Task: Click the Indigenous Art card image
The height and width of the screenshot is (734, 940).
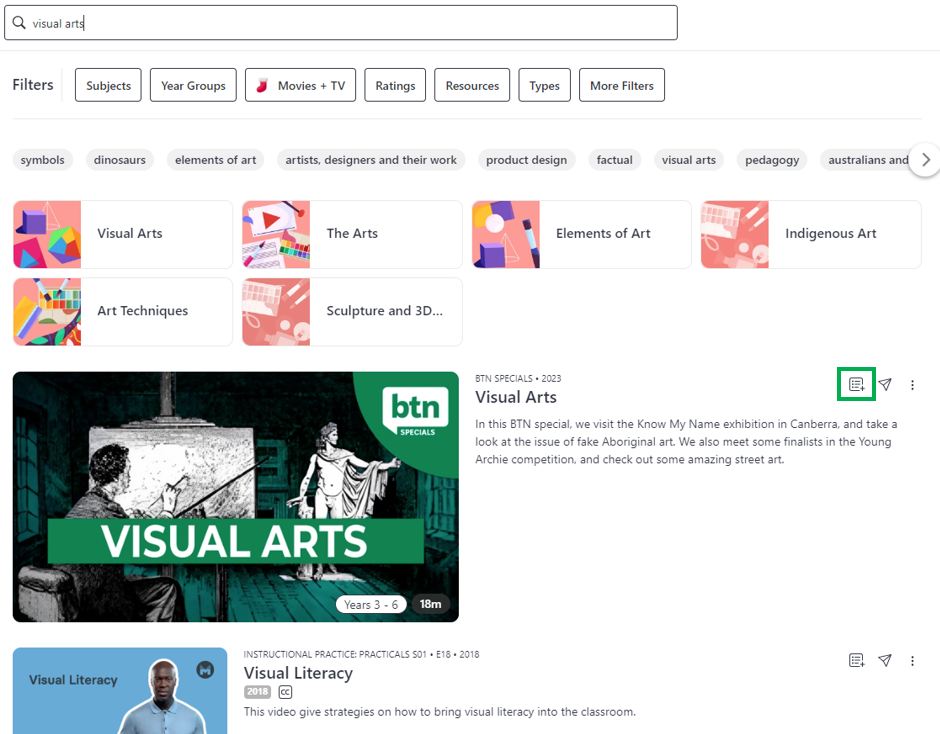Action: (735, 234)
